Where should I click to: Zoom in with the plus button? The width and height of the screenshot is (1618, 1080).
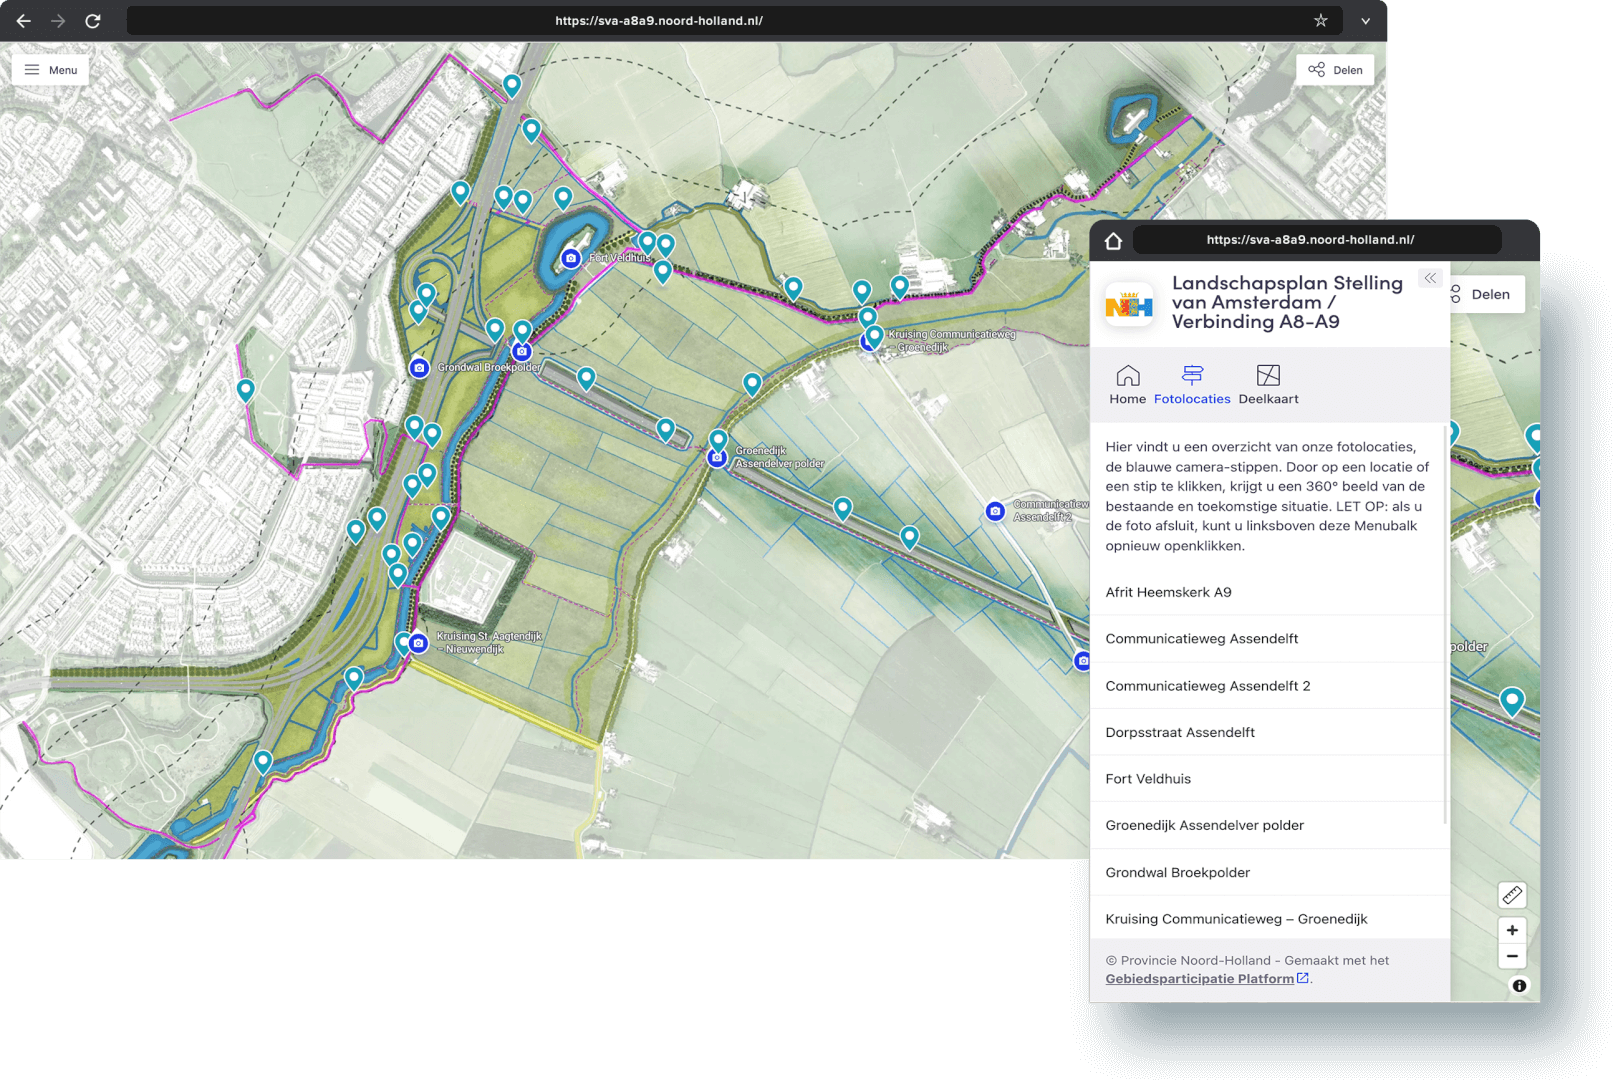pos(1512,930)
